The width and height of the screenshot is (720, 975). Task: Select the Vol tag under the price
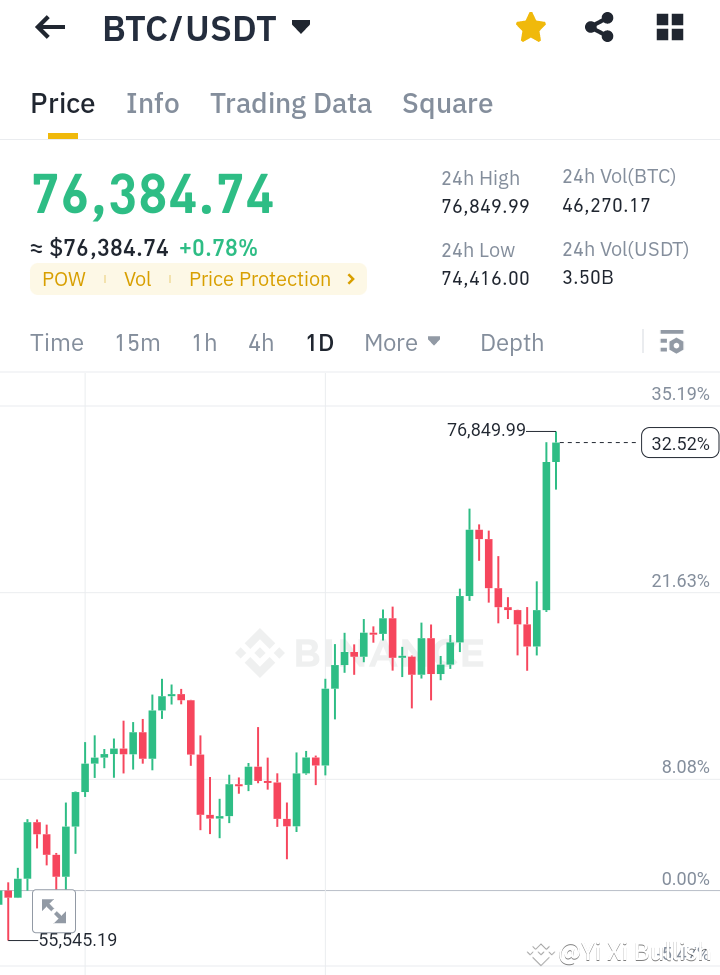pos(137,279)
